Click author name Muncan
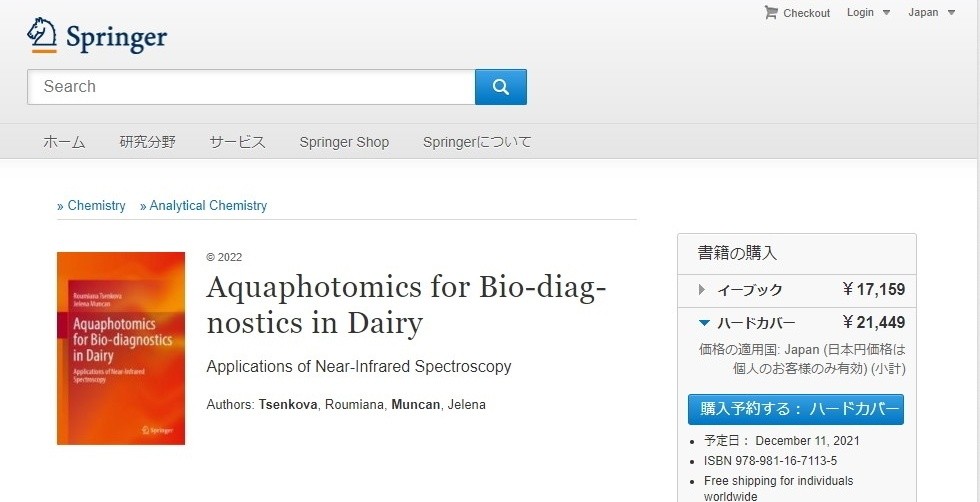 click(416, 404)
